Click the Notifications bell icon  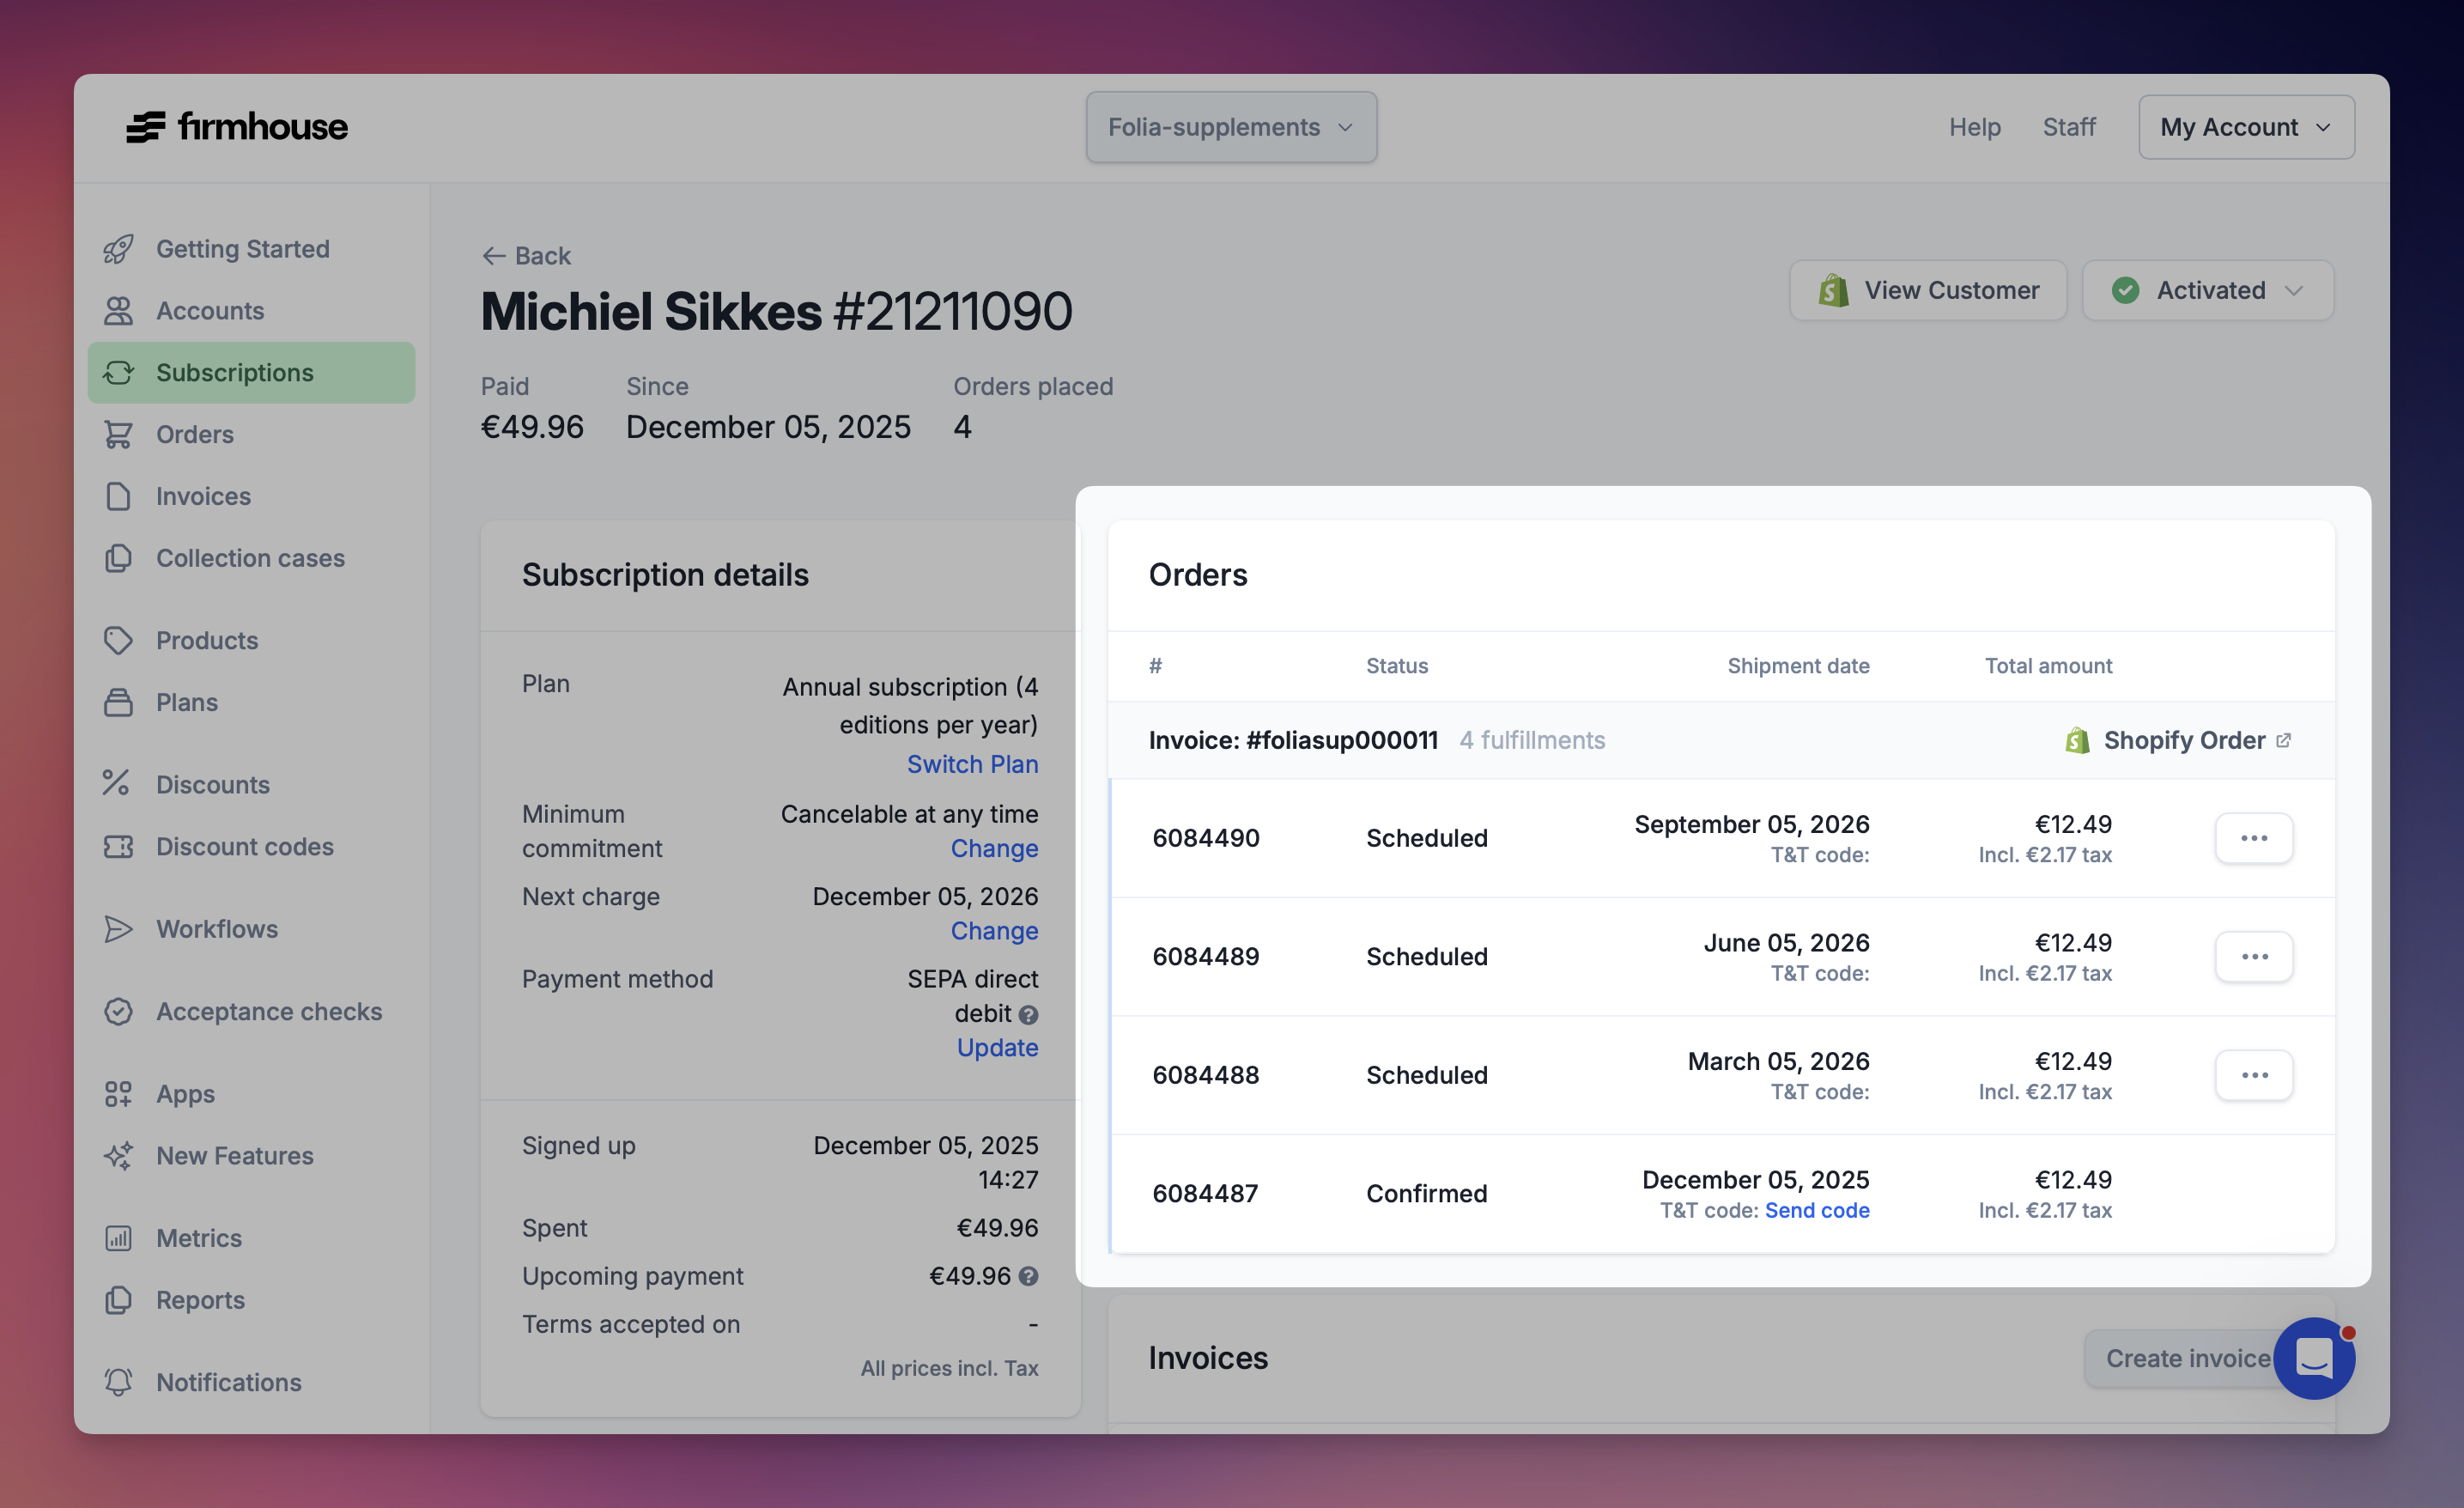coord(118,1382)
